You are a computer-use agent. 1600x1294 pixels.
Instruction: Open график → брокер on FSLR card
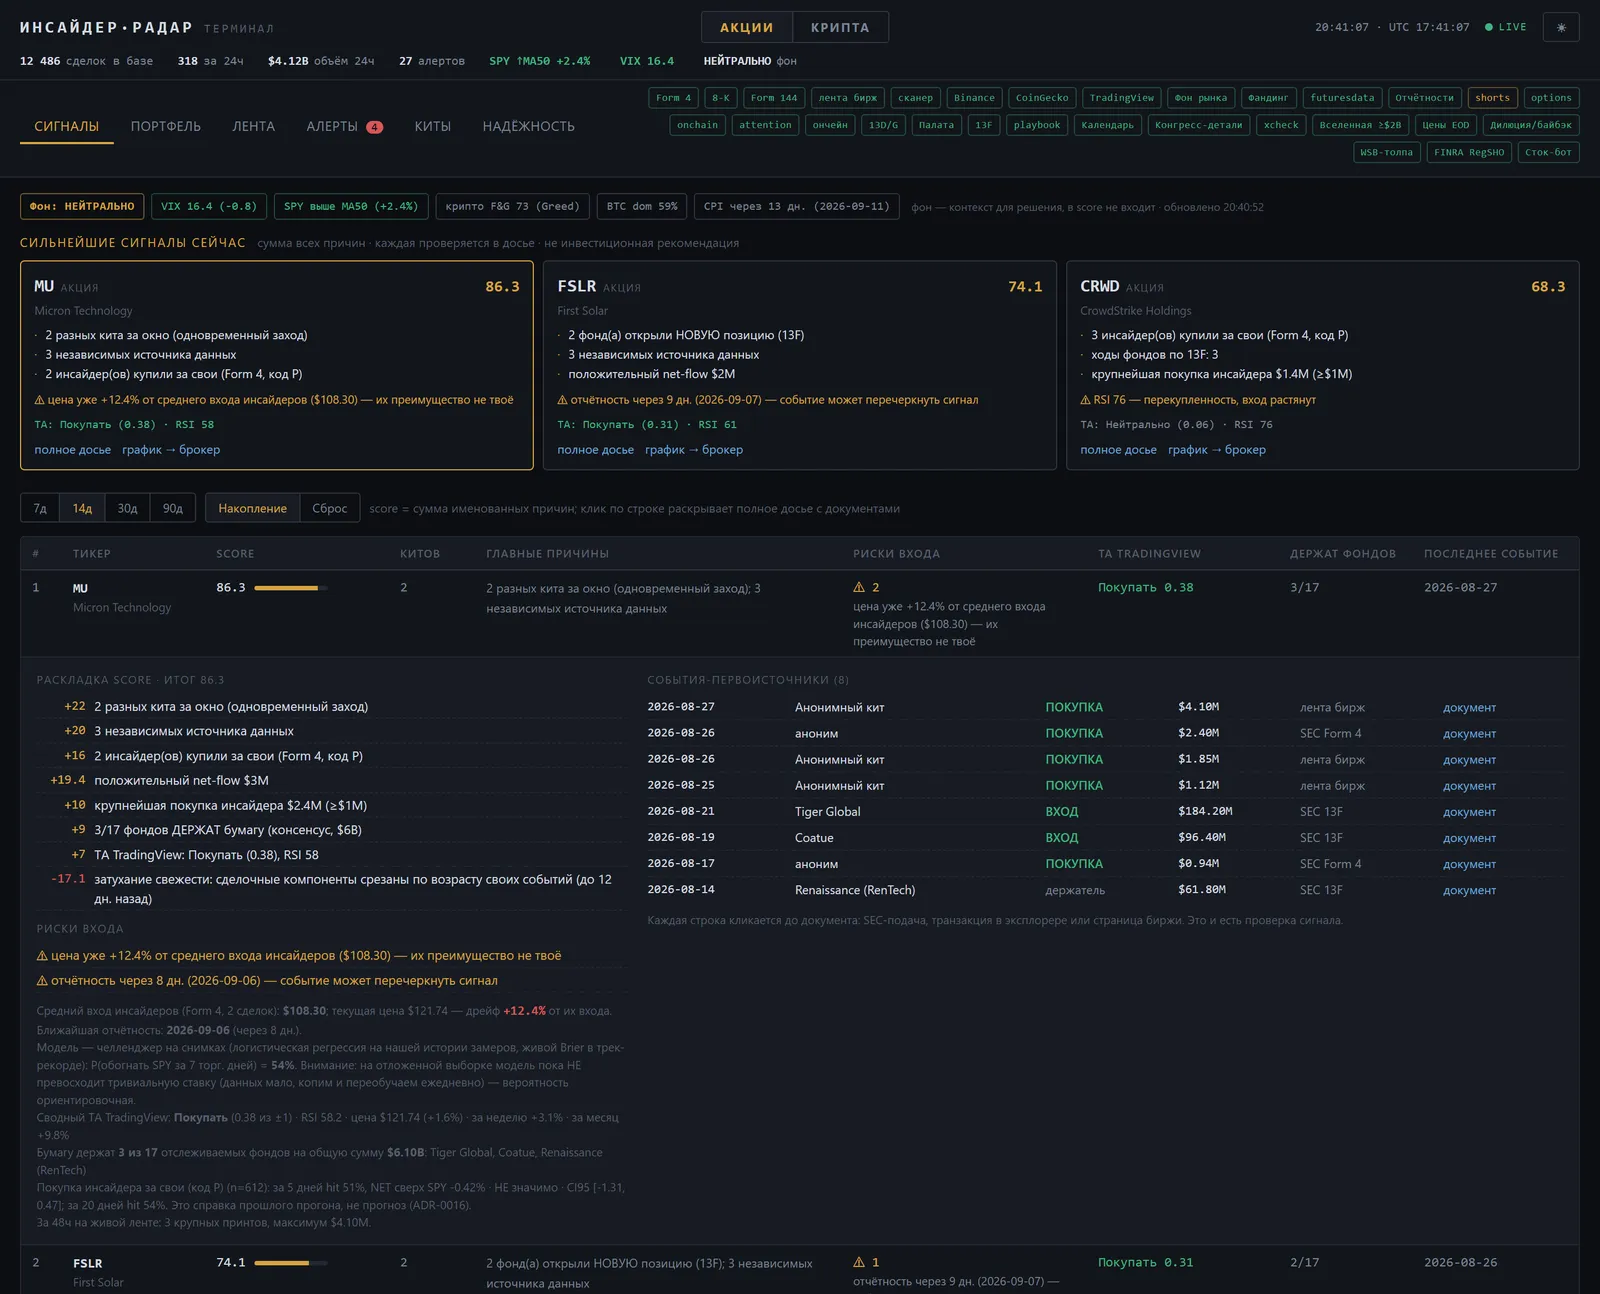[x=694, y=449]
